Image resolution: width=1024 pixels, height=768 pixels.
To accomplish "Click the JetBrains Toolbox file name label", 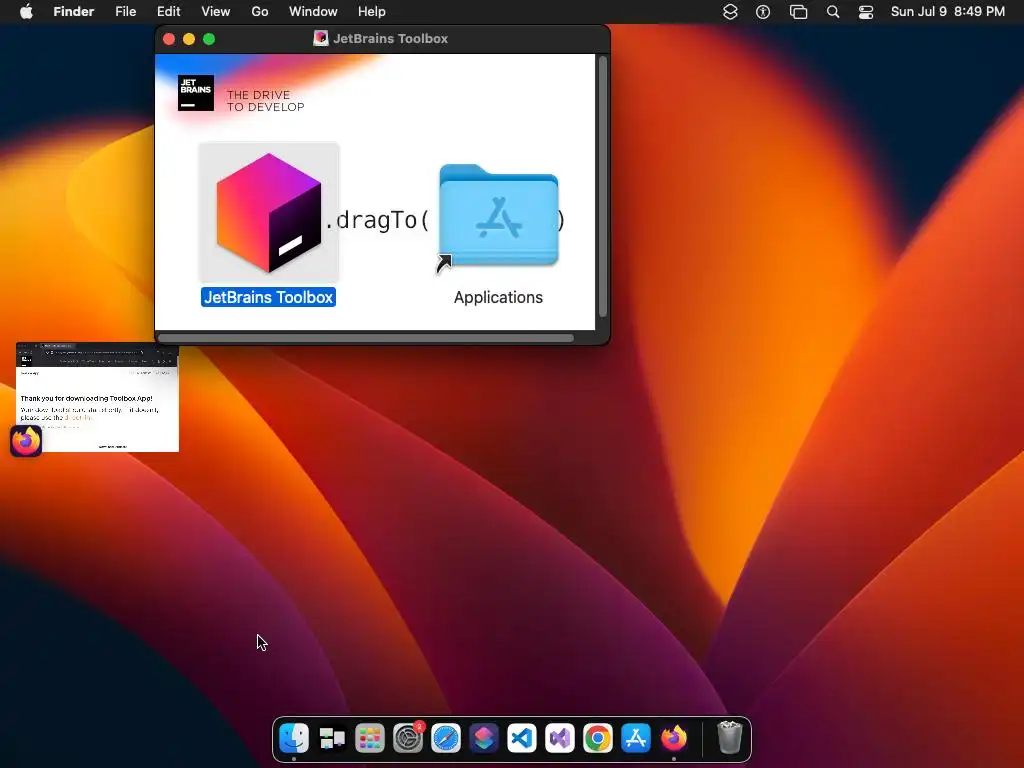I will coord(268,297).
